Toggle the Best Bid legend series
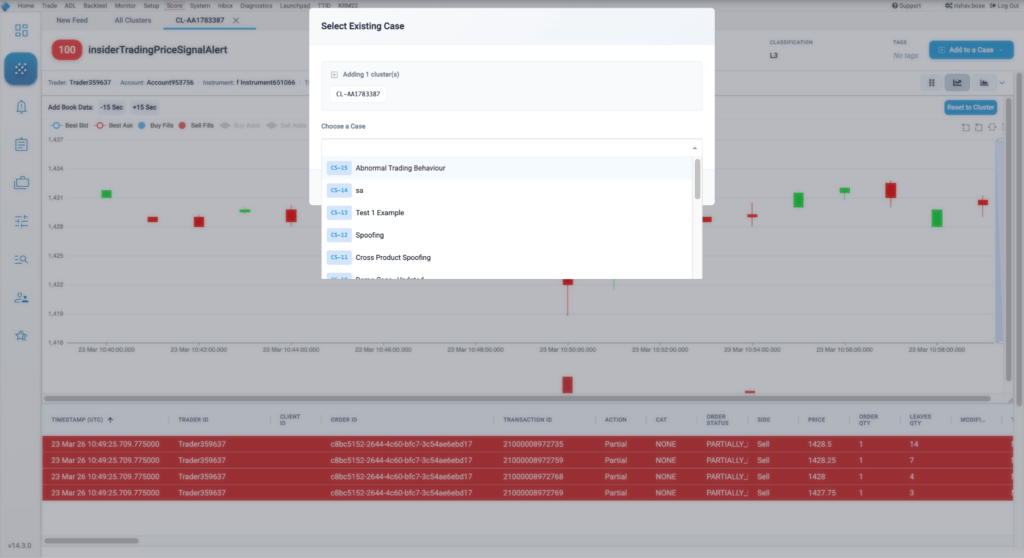The image size is (1024, 558). (69, 125)
